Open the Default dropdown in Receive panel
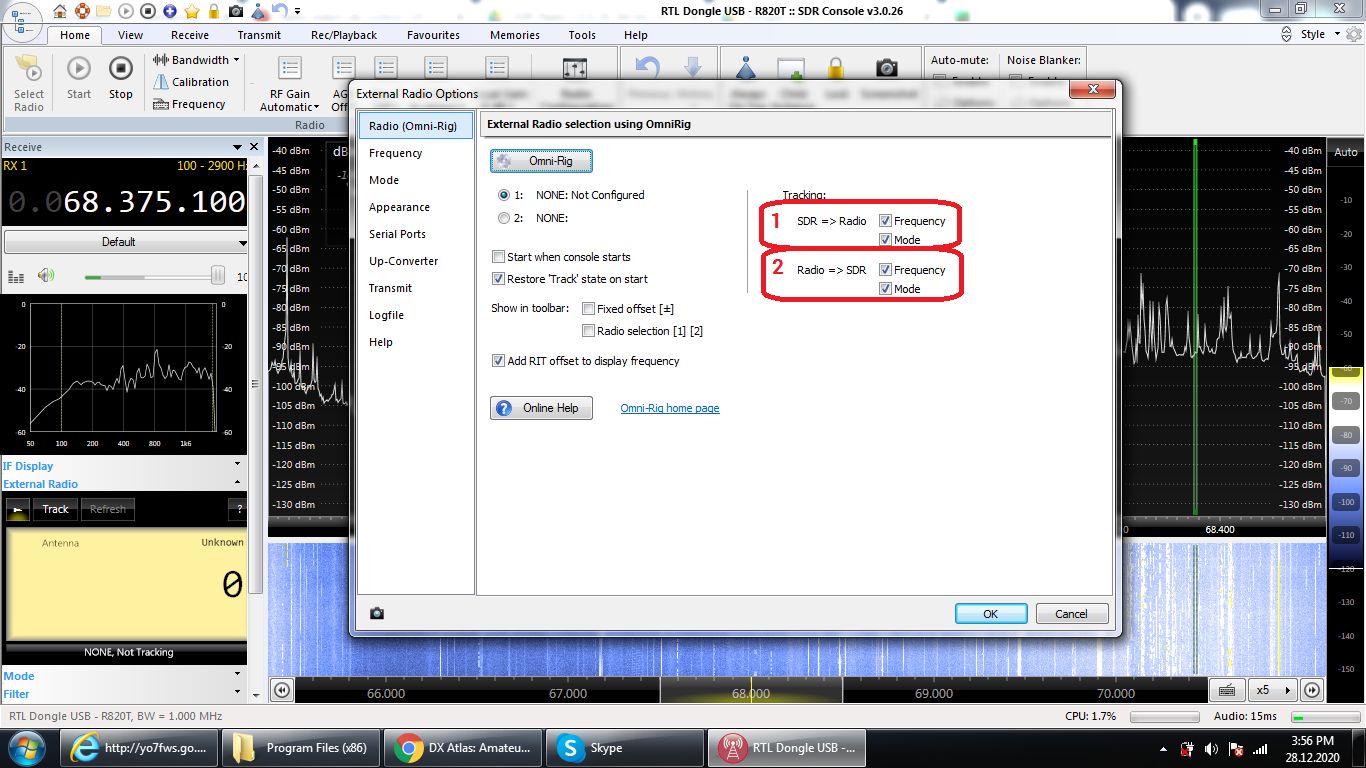This screenshot has height=768, width=1366. tap(126, 242)
